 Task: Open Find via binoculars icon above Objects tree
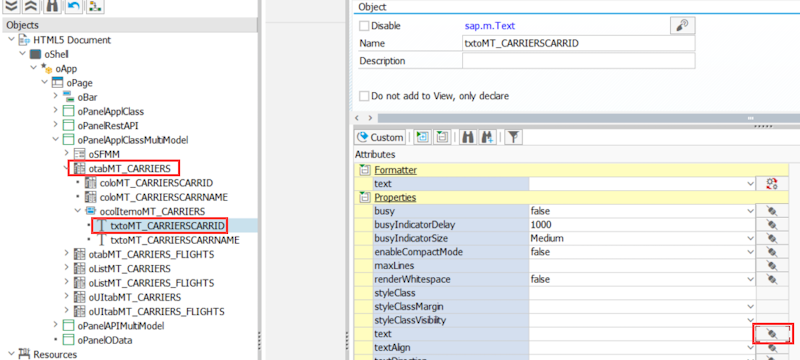click(52, 6)
